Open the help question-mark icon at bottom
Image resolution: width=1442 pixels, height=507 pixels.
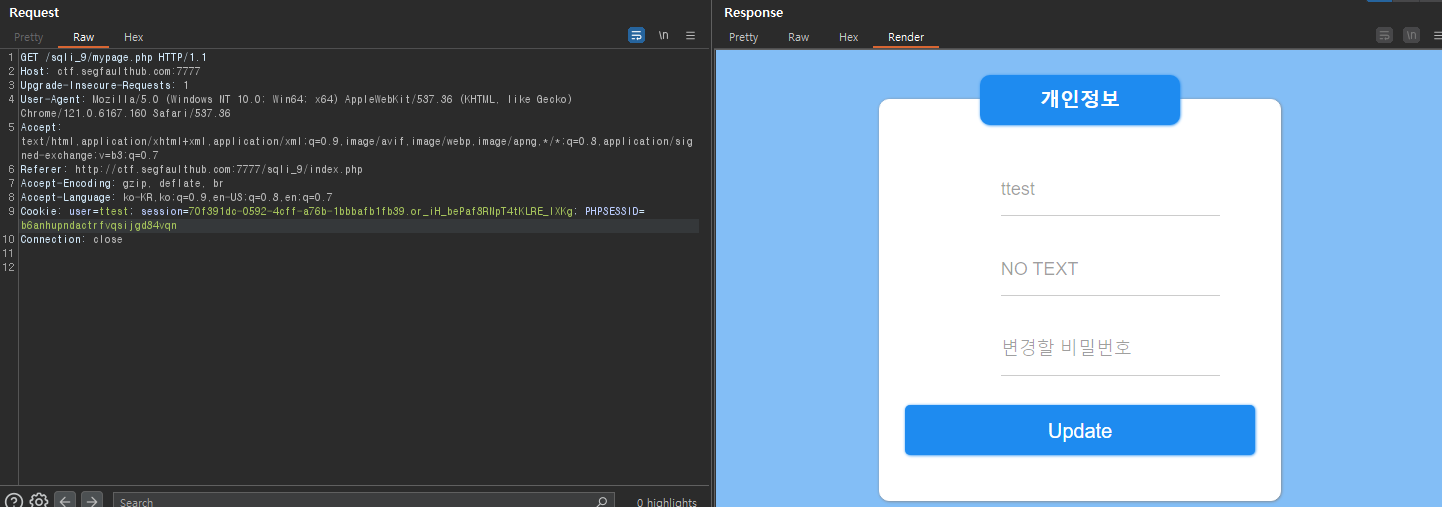(x=14, y=501)
